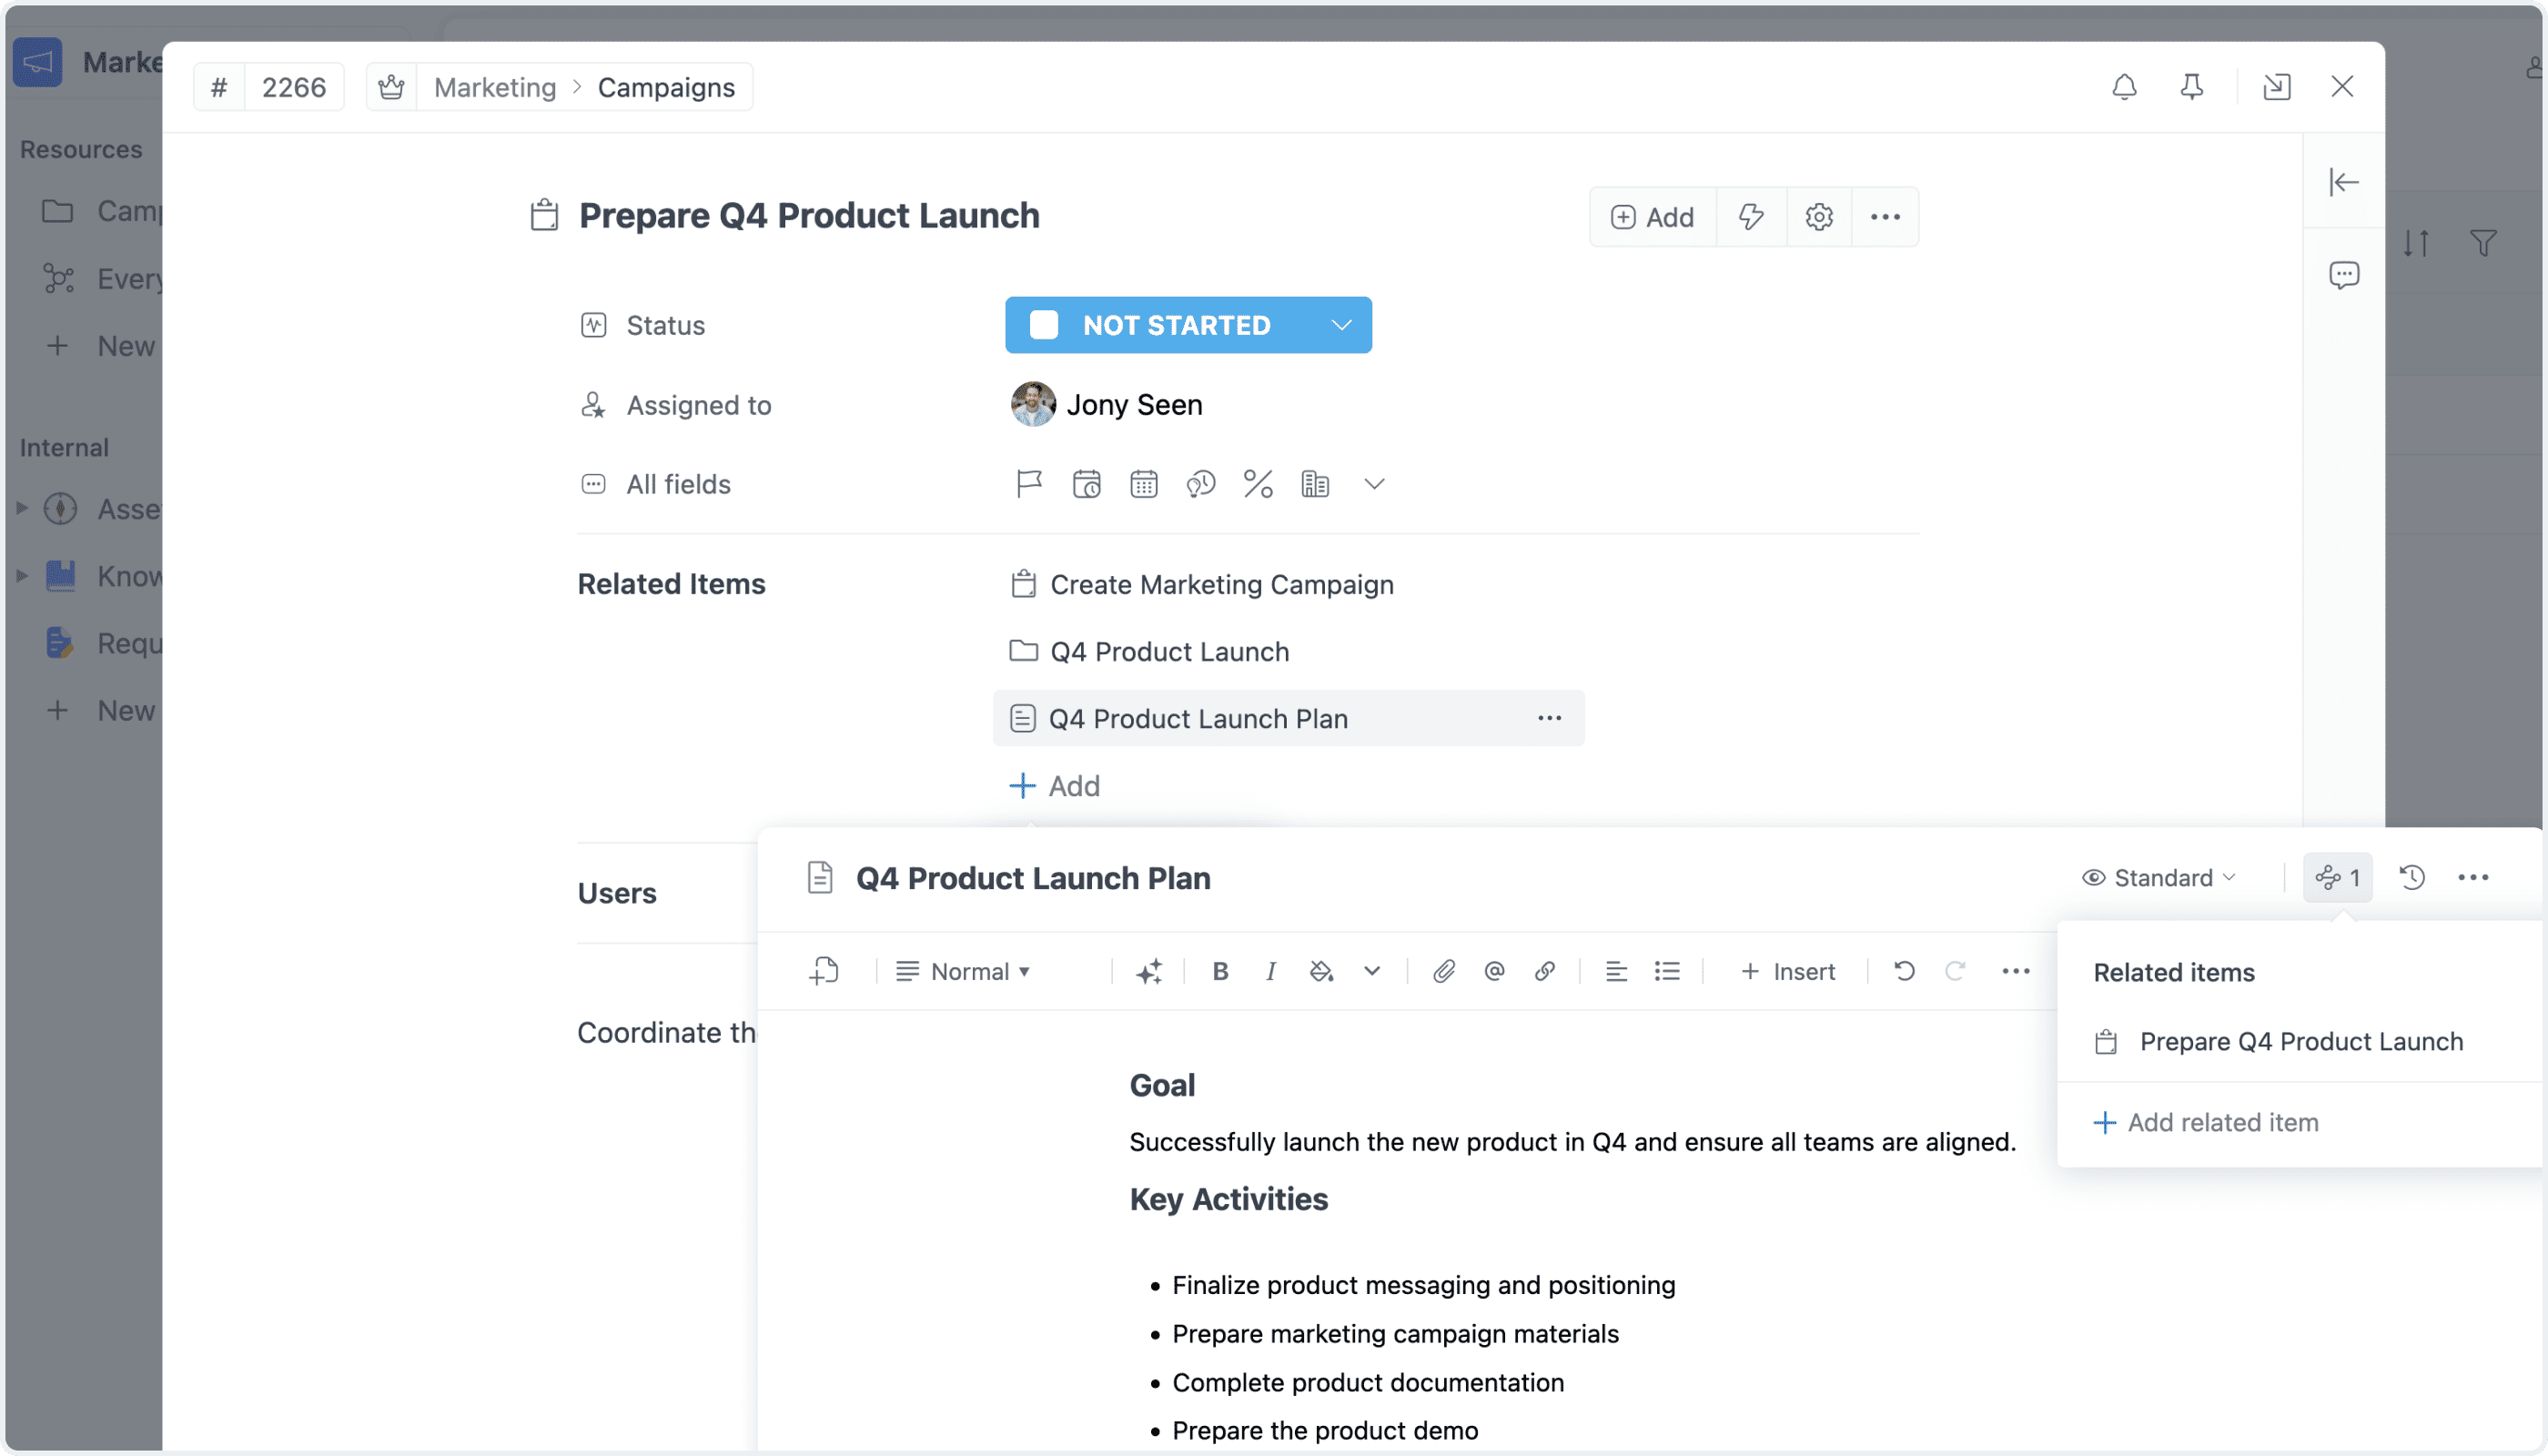
Task: Toggle bold formatting in the editor
Action: pos(1220,971)
